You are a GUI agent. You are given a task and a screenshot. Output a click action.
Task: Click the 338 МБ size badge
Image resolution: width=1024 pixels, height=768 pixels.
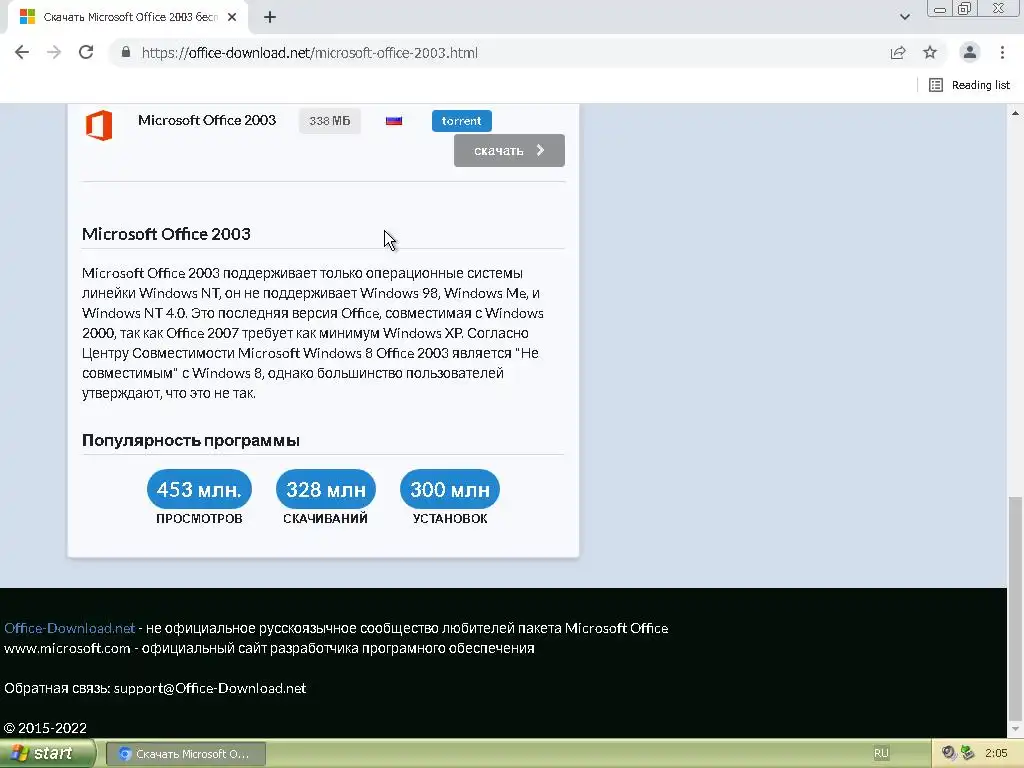[330, 121]
